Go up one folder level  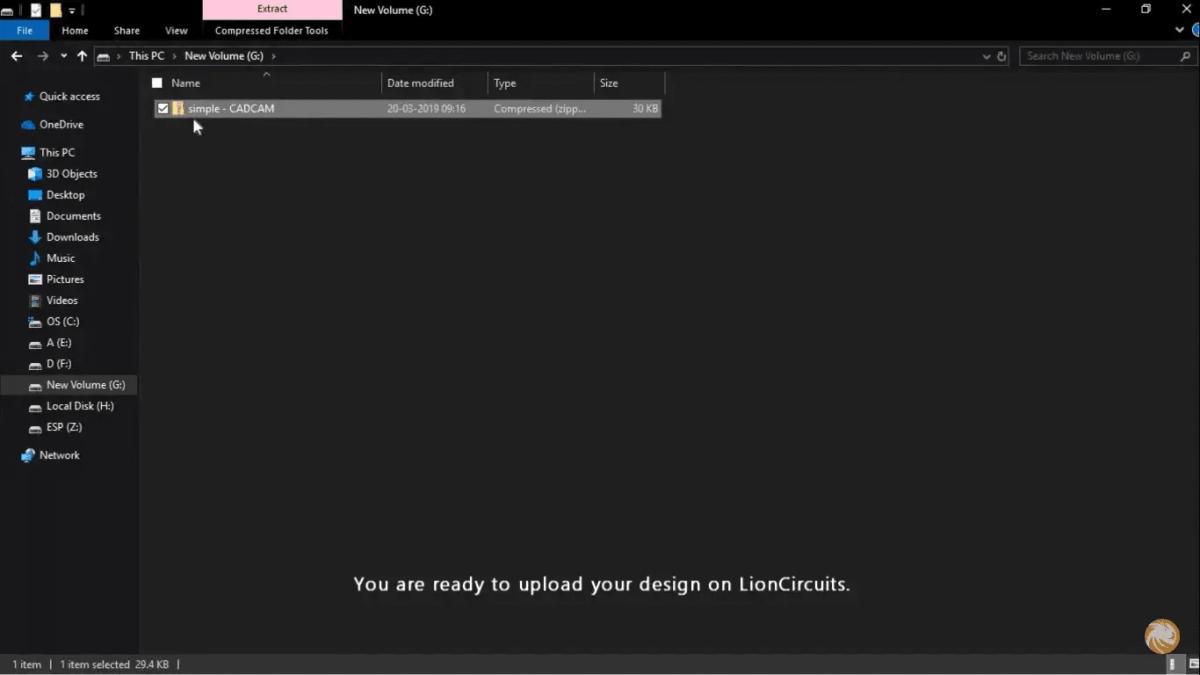point(82,56)
